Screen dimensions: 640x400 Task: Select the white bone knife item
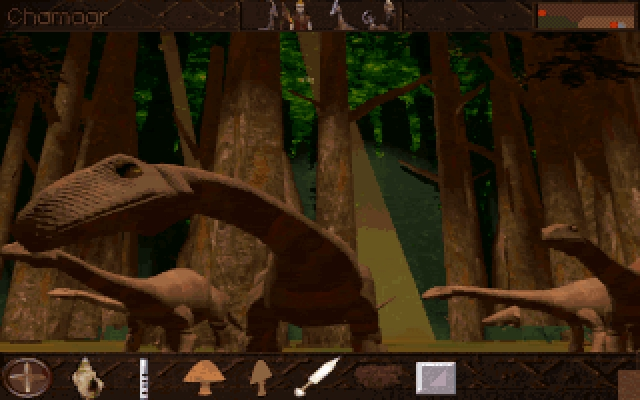[317, 377]
